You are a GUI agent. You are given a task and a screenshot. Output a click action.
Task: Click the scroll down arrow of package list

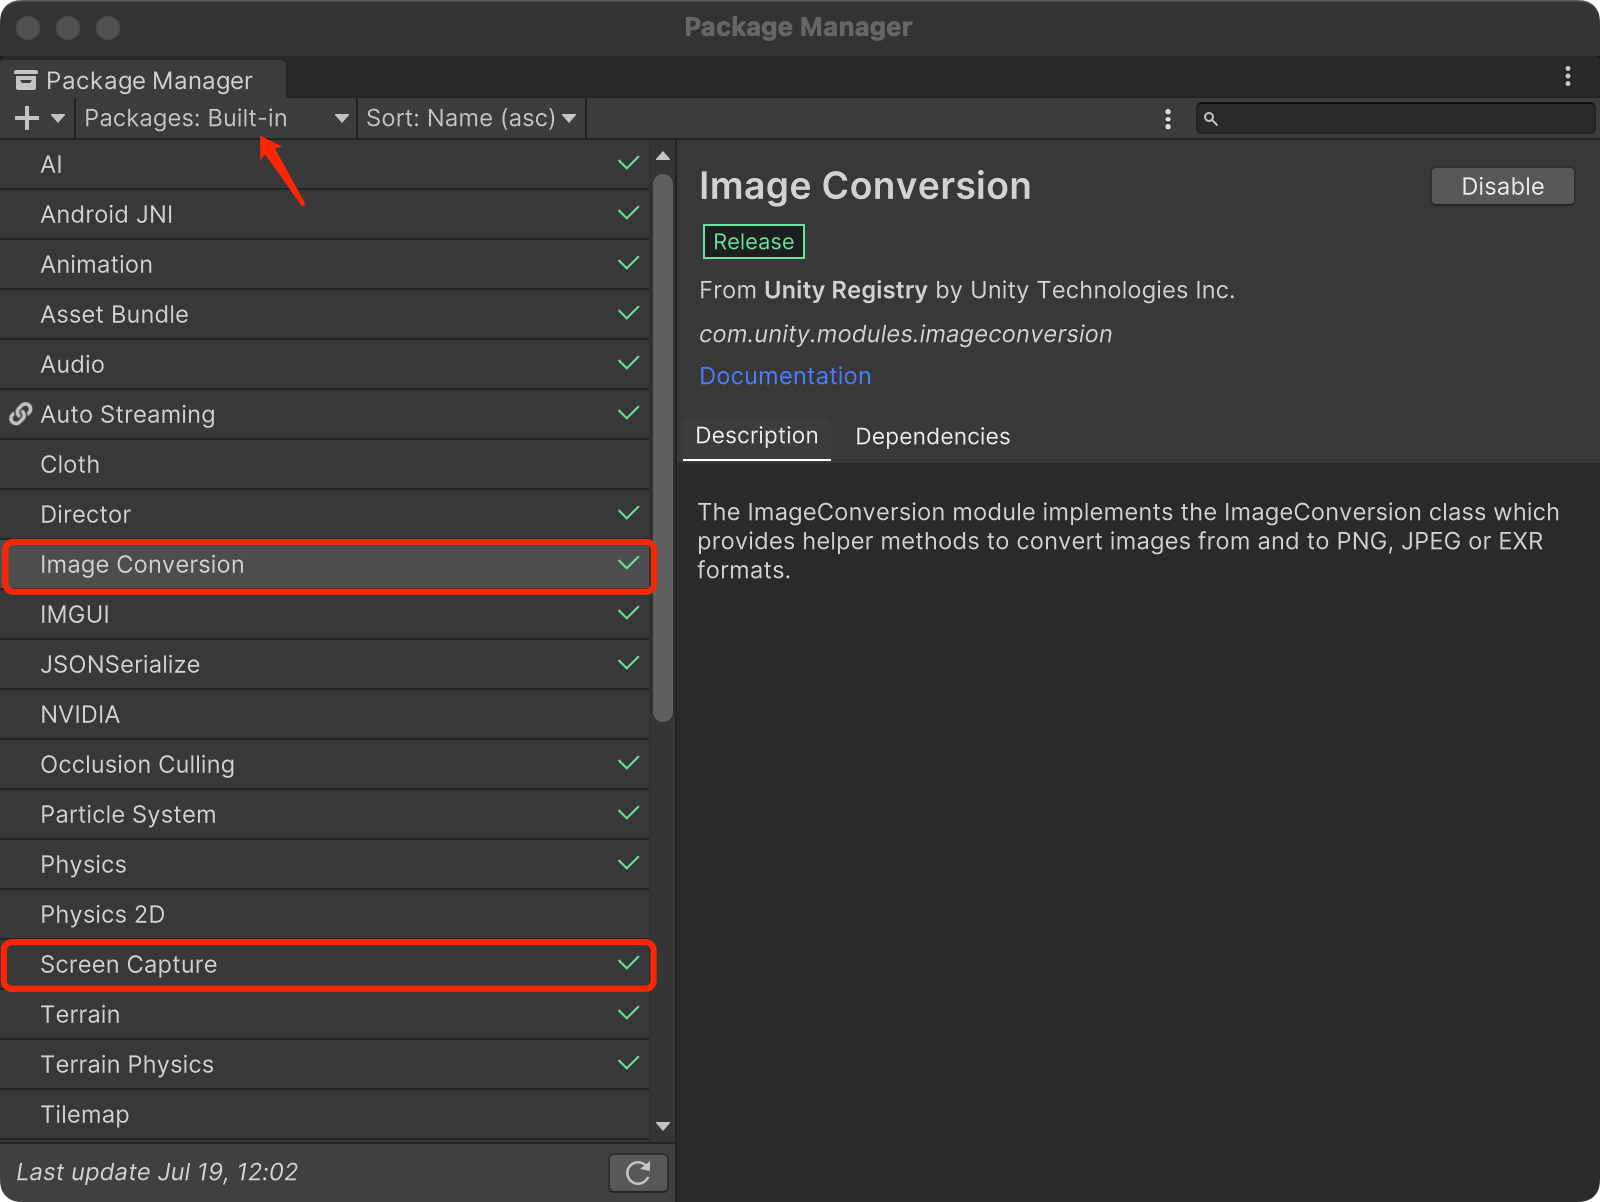662,1126
